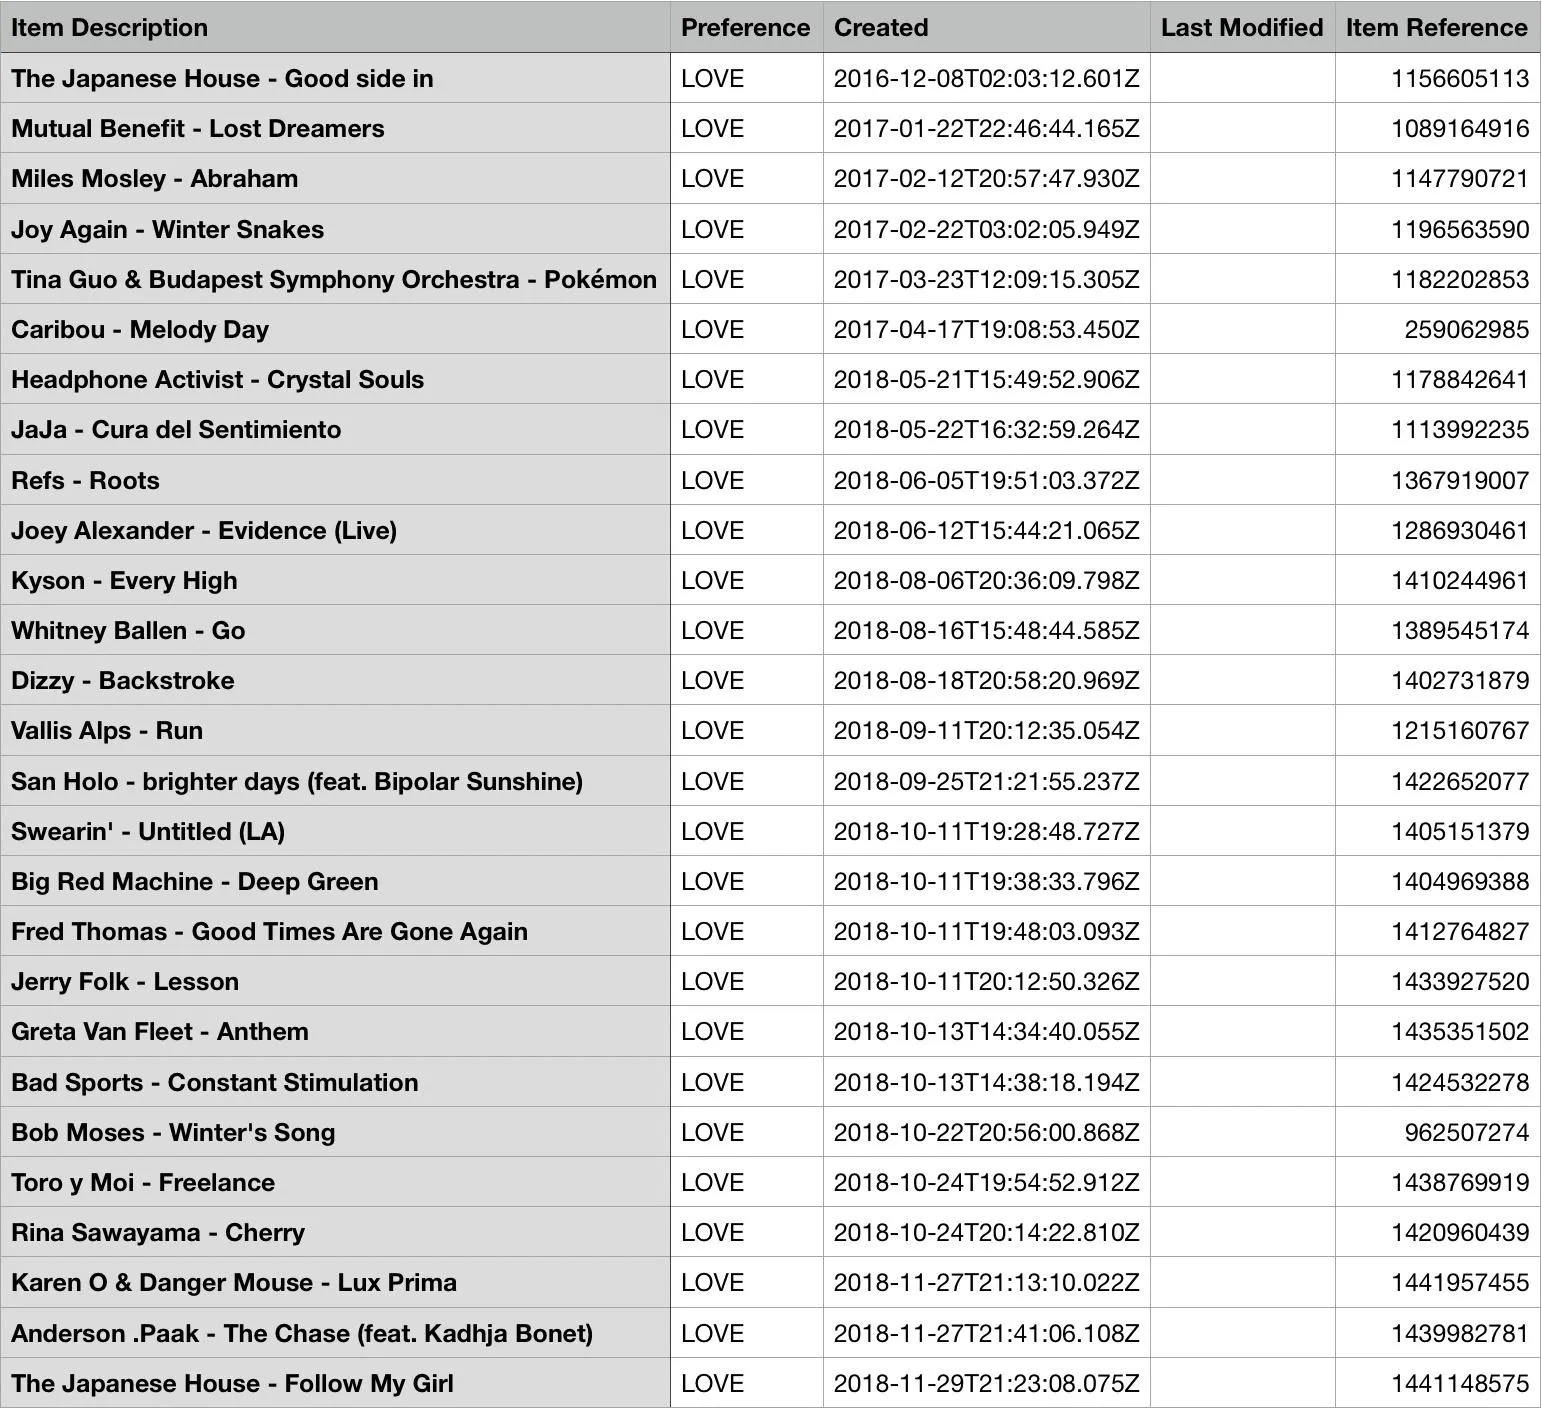Click the Last Modified column header

(x=1242, y=27)
